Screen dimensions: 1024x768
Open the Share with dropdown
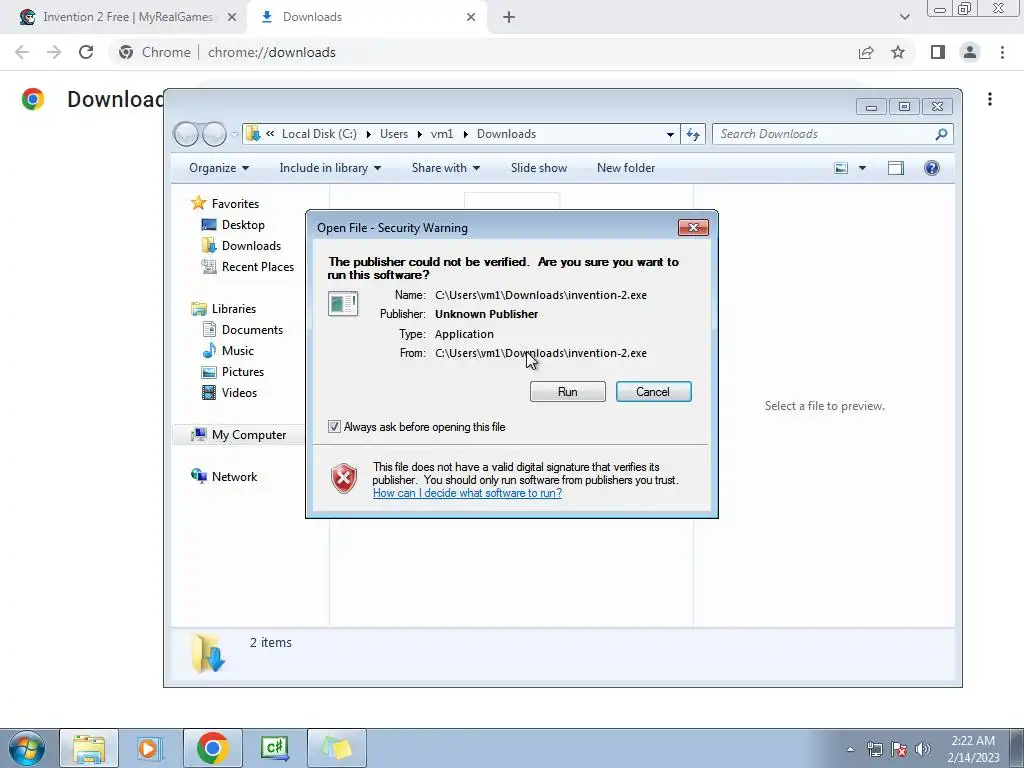(446, 168)
